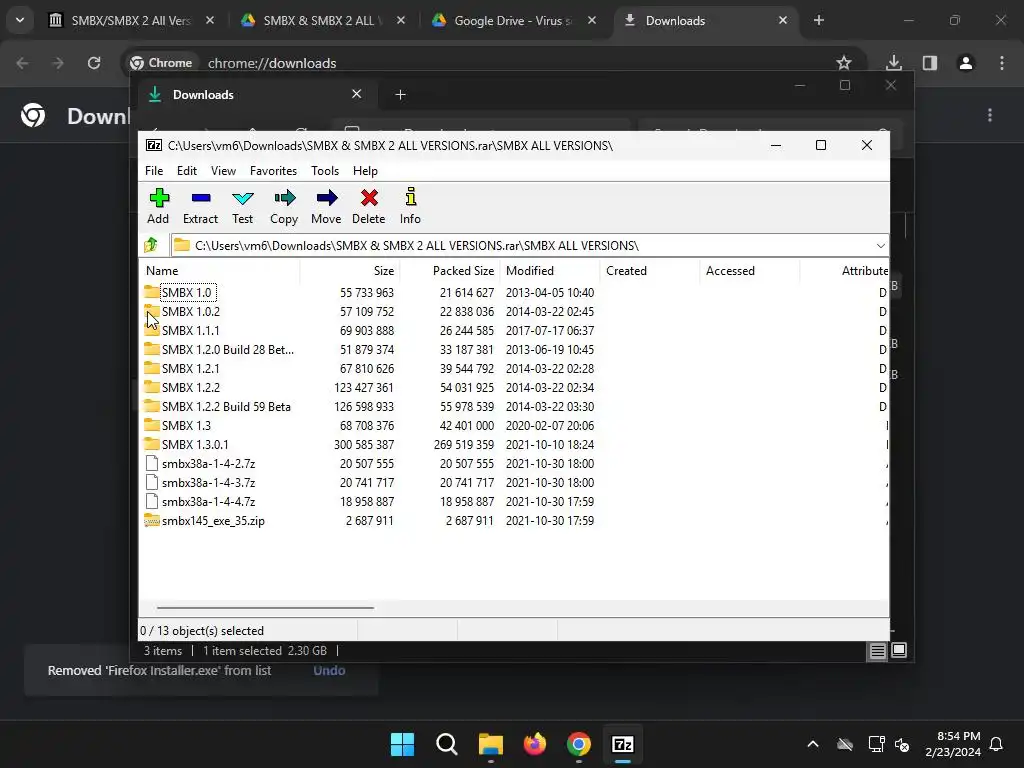1024x768 pixels.
Task: Sort by the Created column header
Action: [x=650, y=270]
